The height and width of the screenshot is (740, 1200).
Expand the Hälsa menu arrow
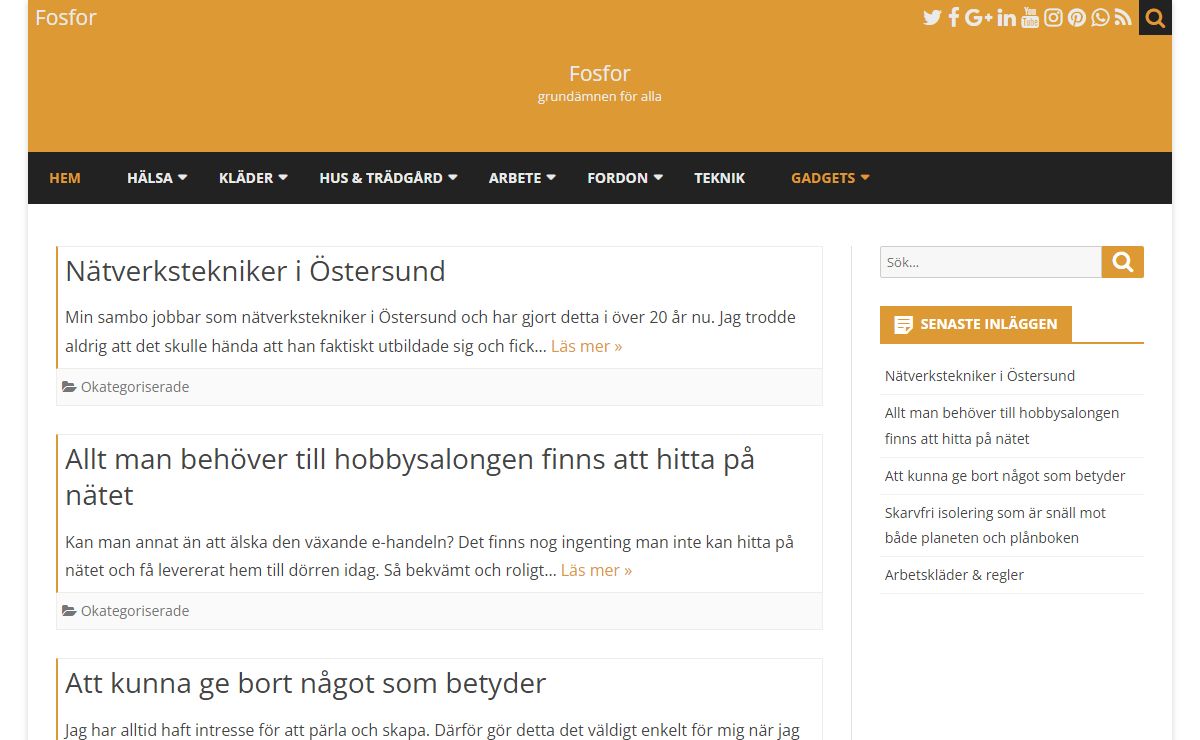coord(182,177)
